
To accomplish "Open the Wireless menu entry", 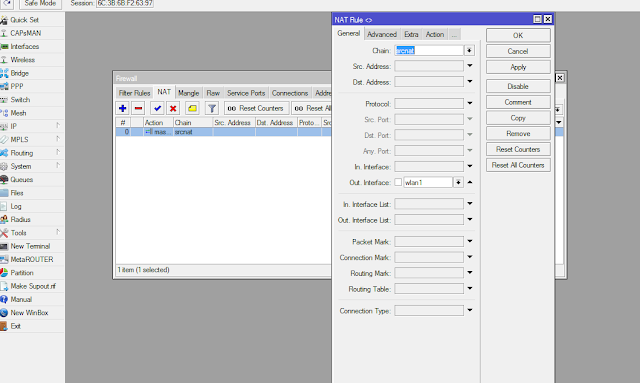I will coord(22,60).
